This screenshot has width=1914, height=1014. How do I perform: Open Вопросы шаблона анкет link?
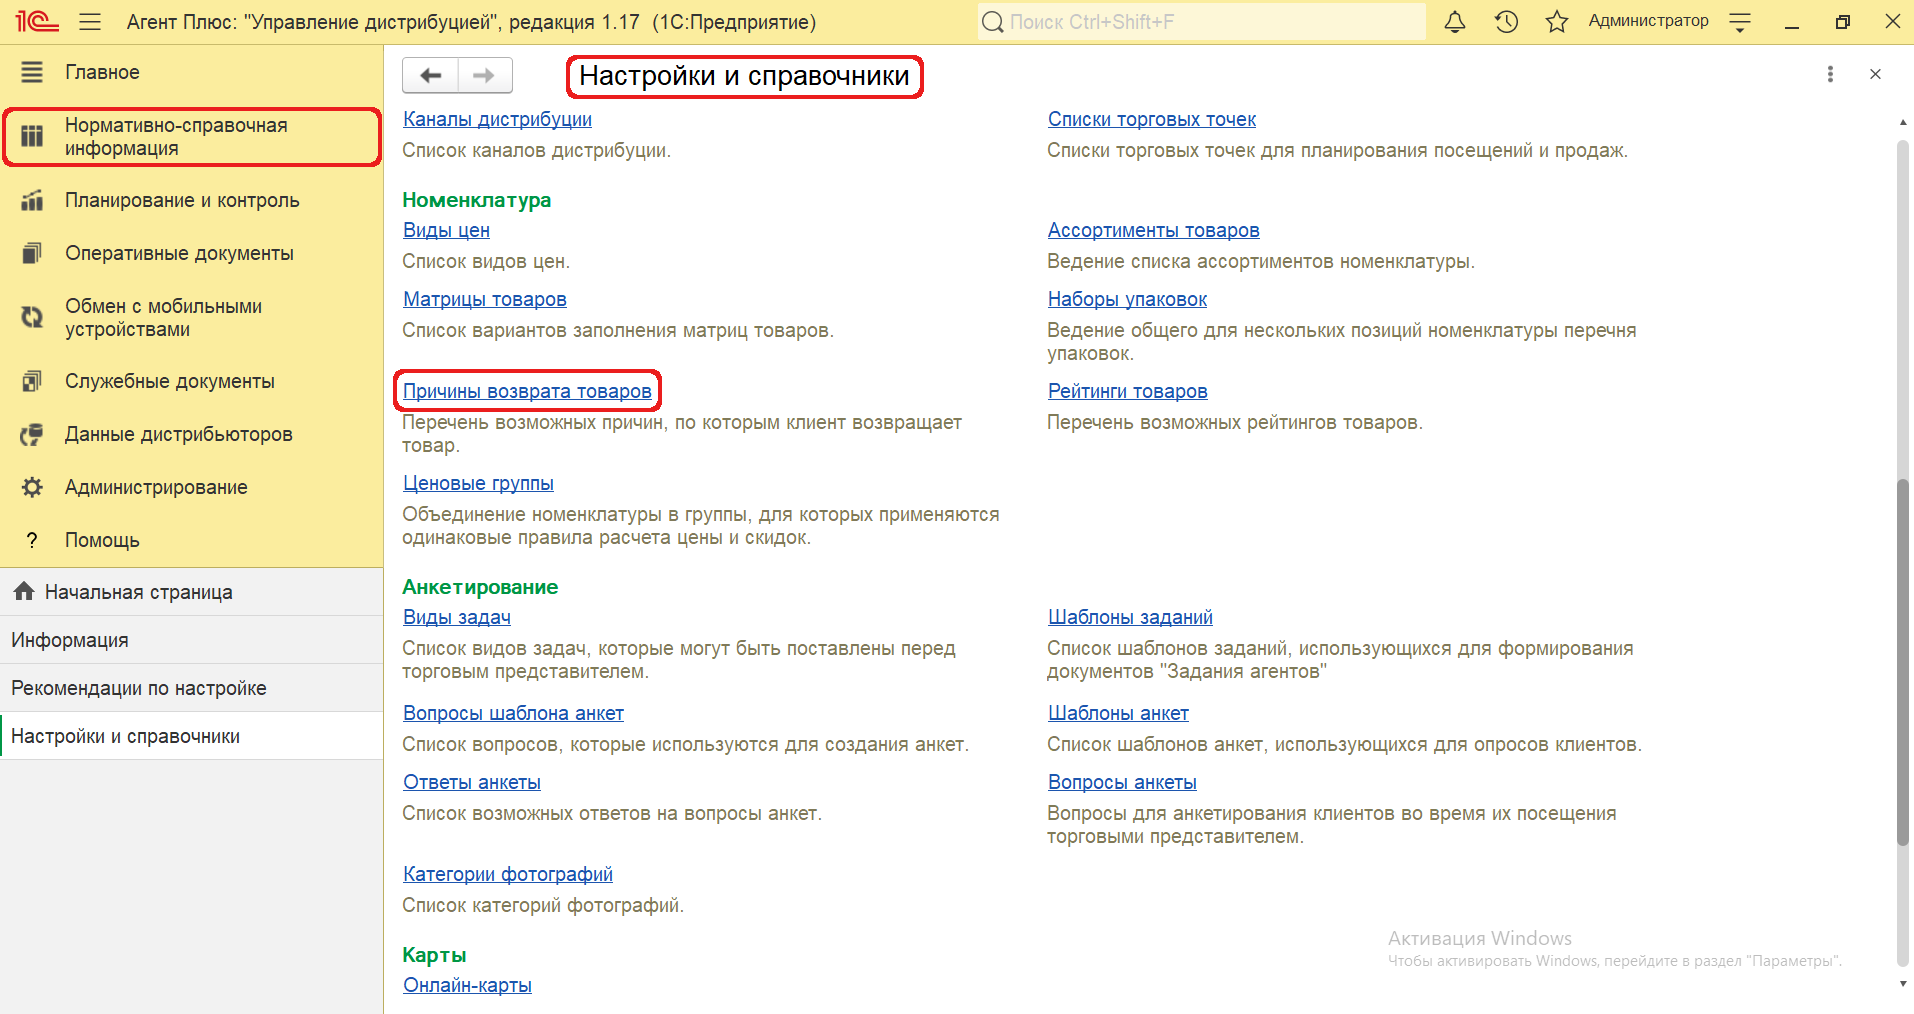click(513, 713)
